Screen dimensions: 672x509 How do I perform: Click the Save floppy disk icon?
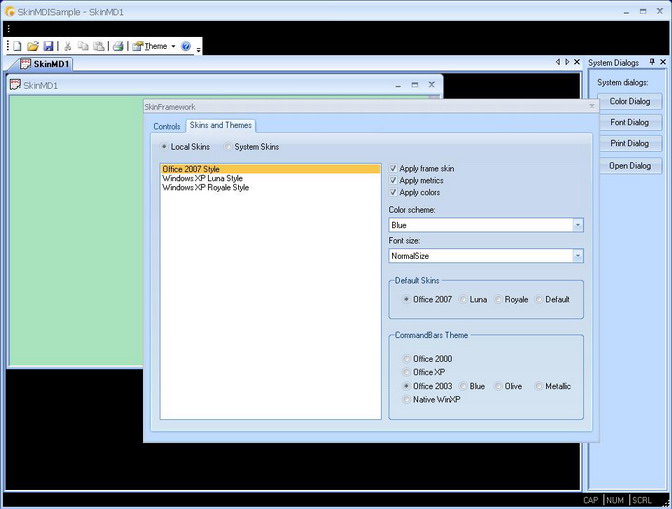(x=48, y=46)
